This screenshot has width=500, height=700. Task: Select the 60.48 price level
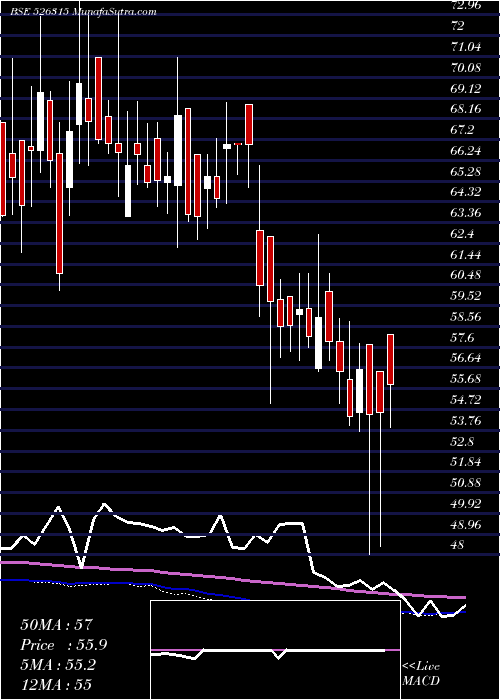tap(467, 275)
